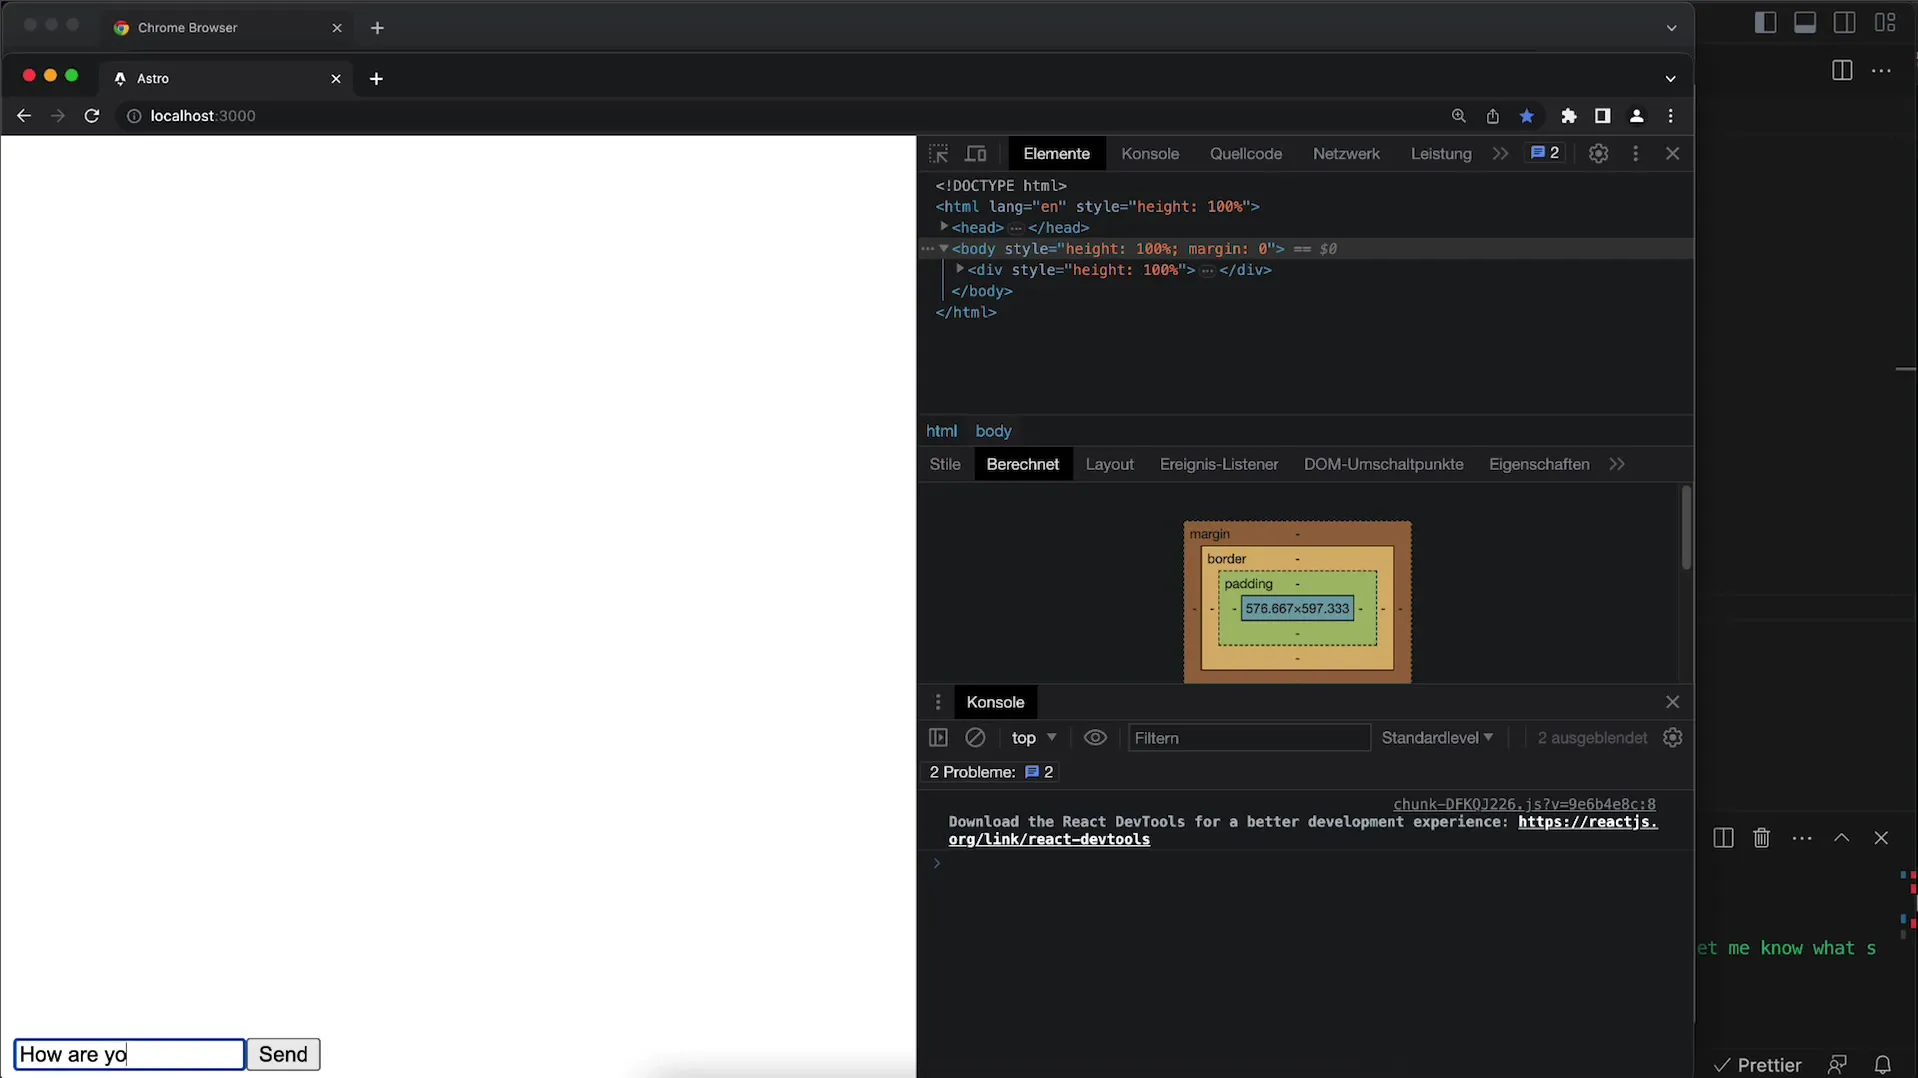Focus the Filtern console filter field
The height and width of the screenshot is (1078, 1918).
[1248, 738]
